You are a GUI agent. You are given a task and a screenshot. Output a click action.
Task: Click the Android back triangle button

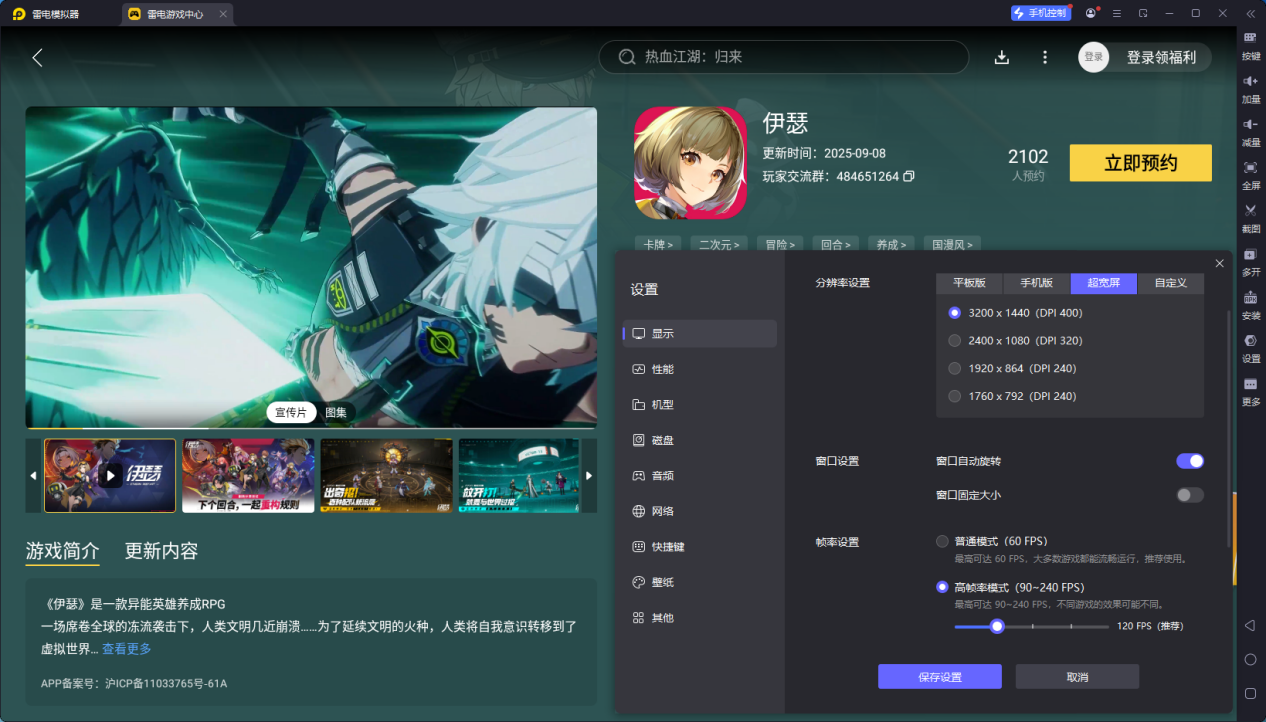[1250, 625]
